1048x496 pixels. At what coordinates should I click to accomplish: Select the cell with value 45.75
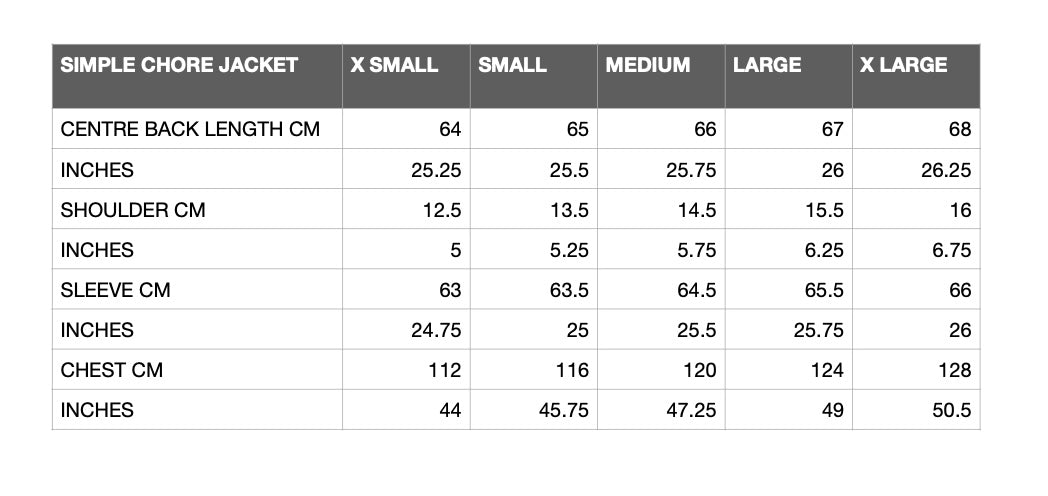534,409
